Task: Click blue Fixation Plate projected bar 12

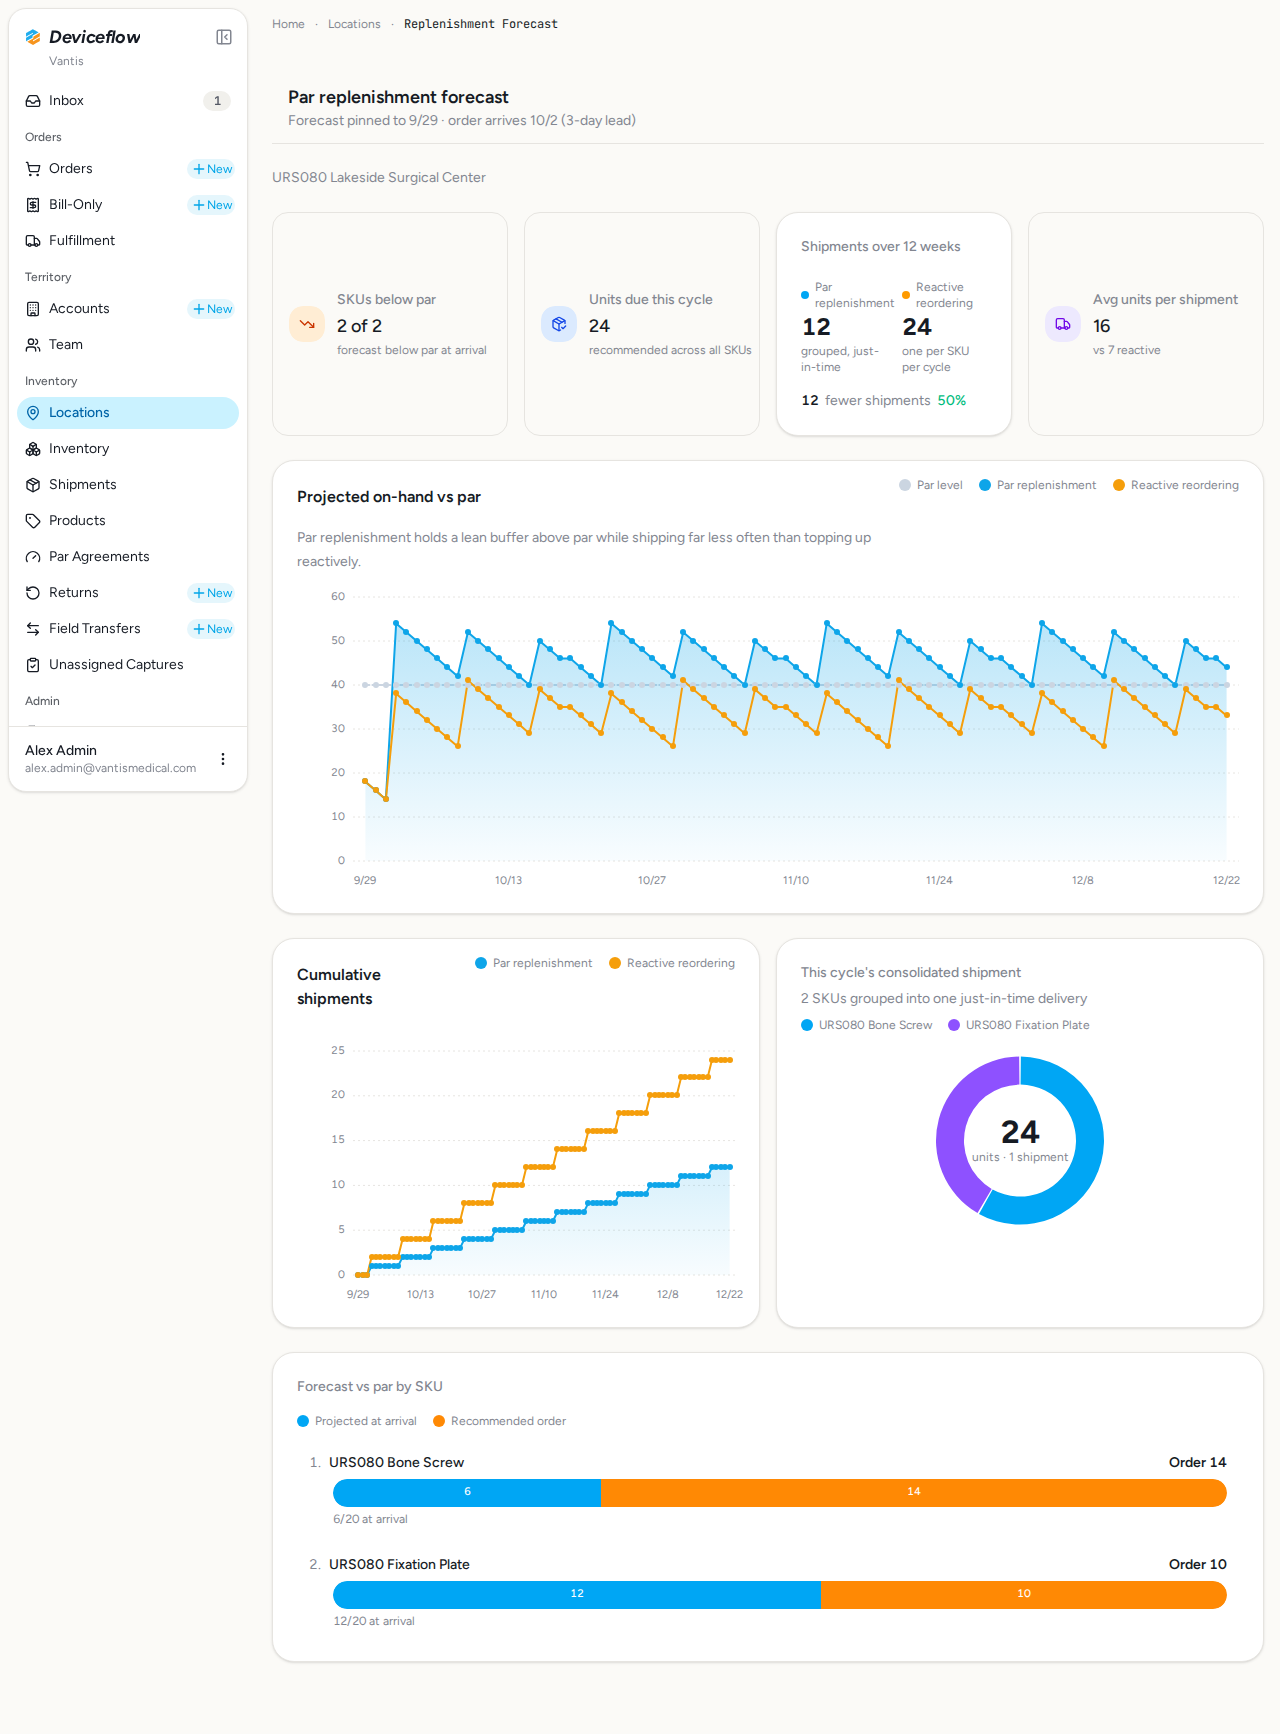Action: tap(577, 1594)
